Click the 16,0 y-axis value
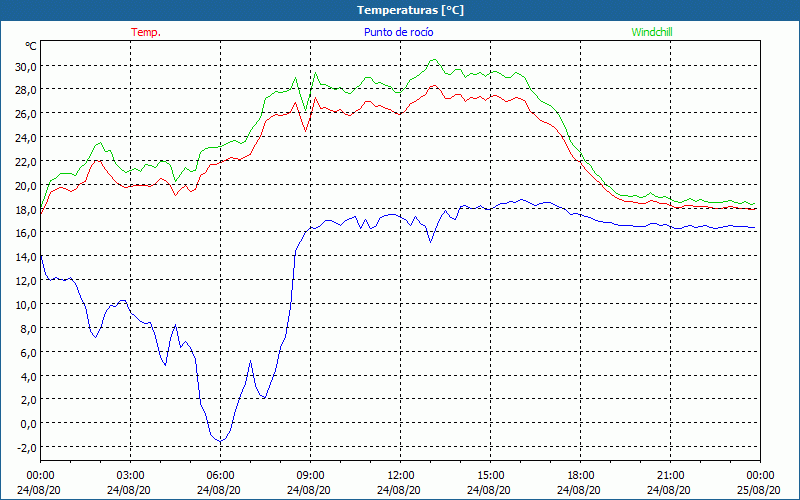Image resolution: width=800 pixels, height=500 pixels. click(x=24, y=233)
